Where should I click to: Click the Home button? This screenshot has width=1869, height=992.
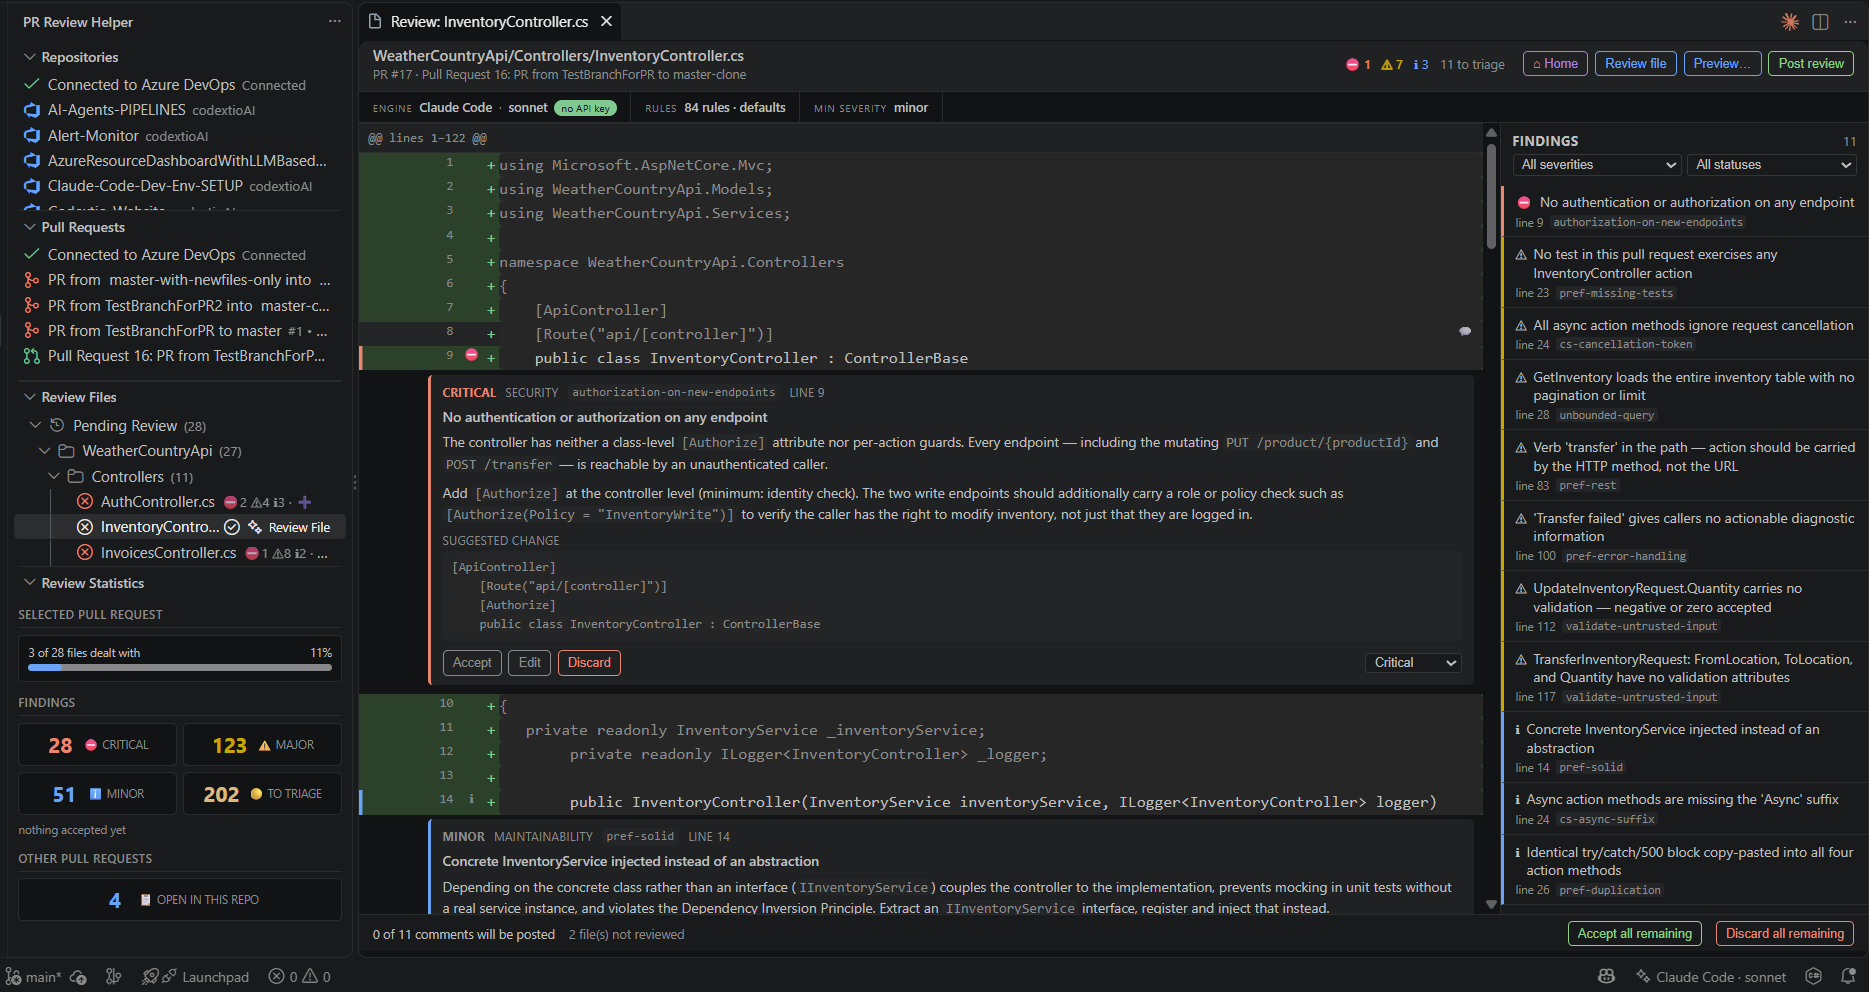(1555, 64)
